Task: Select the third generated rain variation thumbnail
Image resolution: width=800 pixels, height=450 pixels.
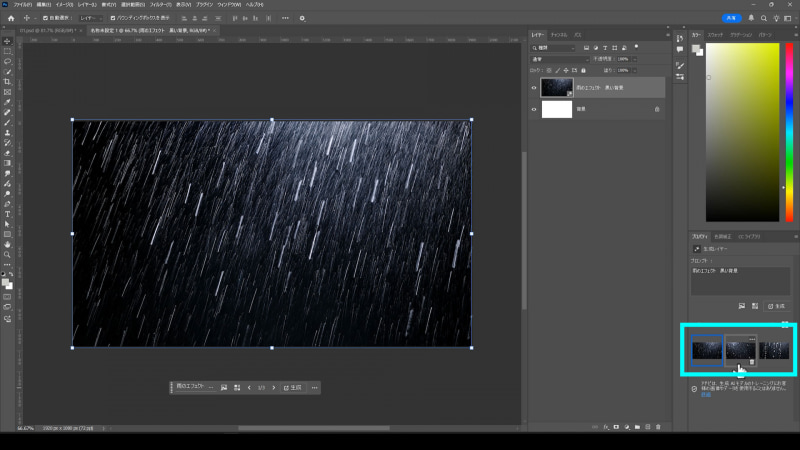Action: [x=775, y=350]
